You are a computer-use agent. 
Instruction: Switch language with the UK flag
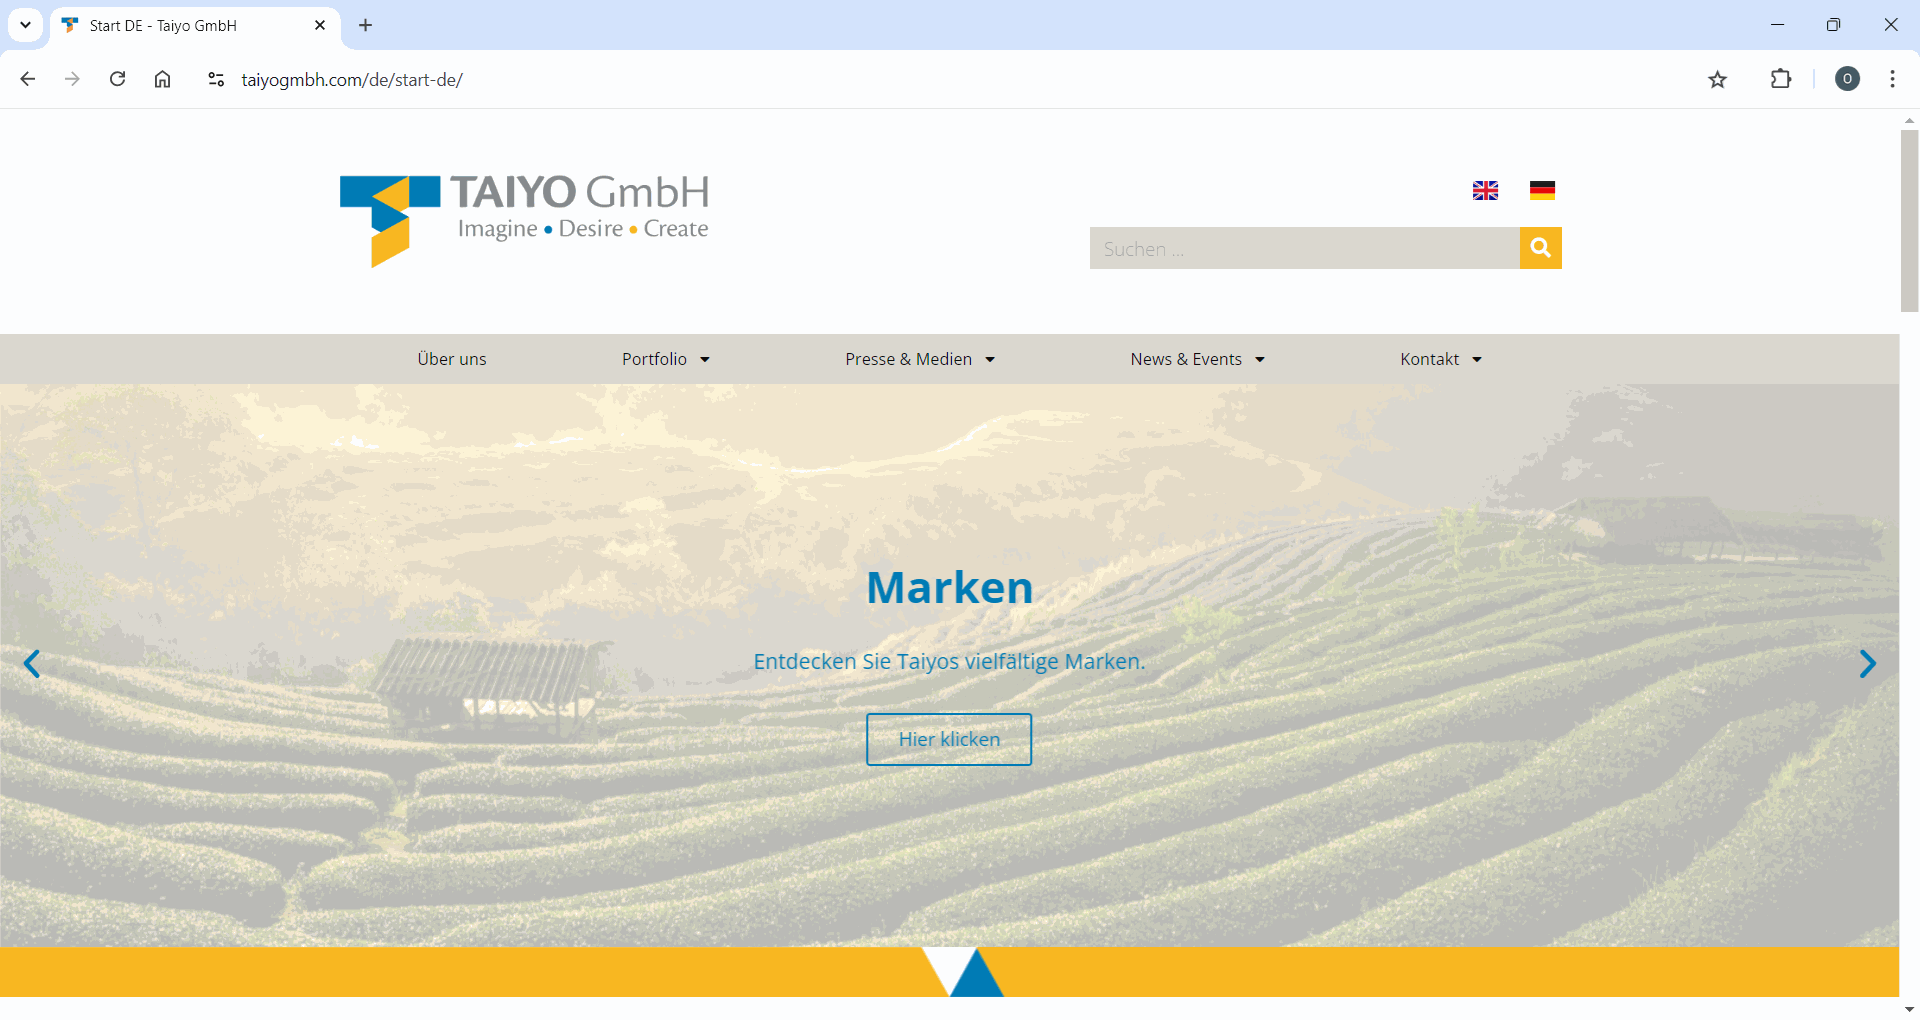point(1485,190)
